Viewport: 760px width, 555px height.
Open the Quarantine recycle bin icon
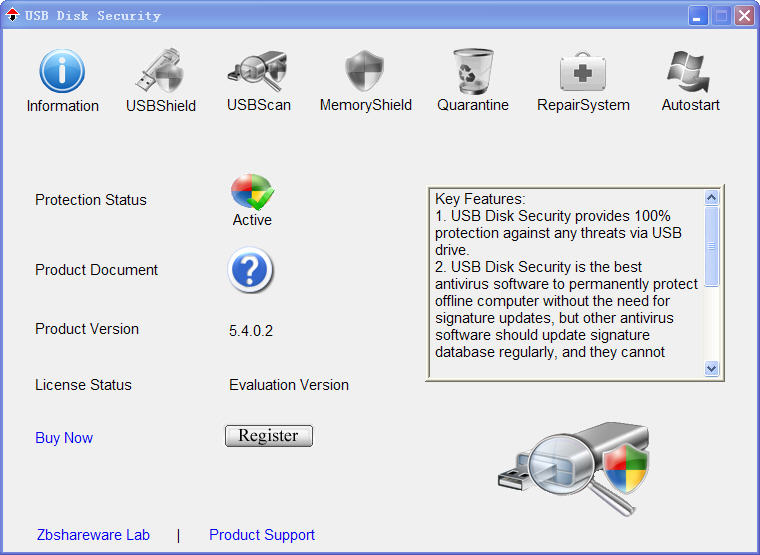(472, 72)
